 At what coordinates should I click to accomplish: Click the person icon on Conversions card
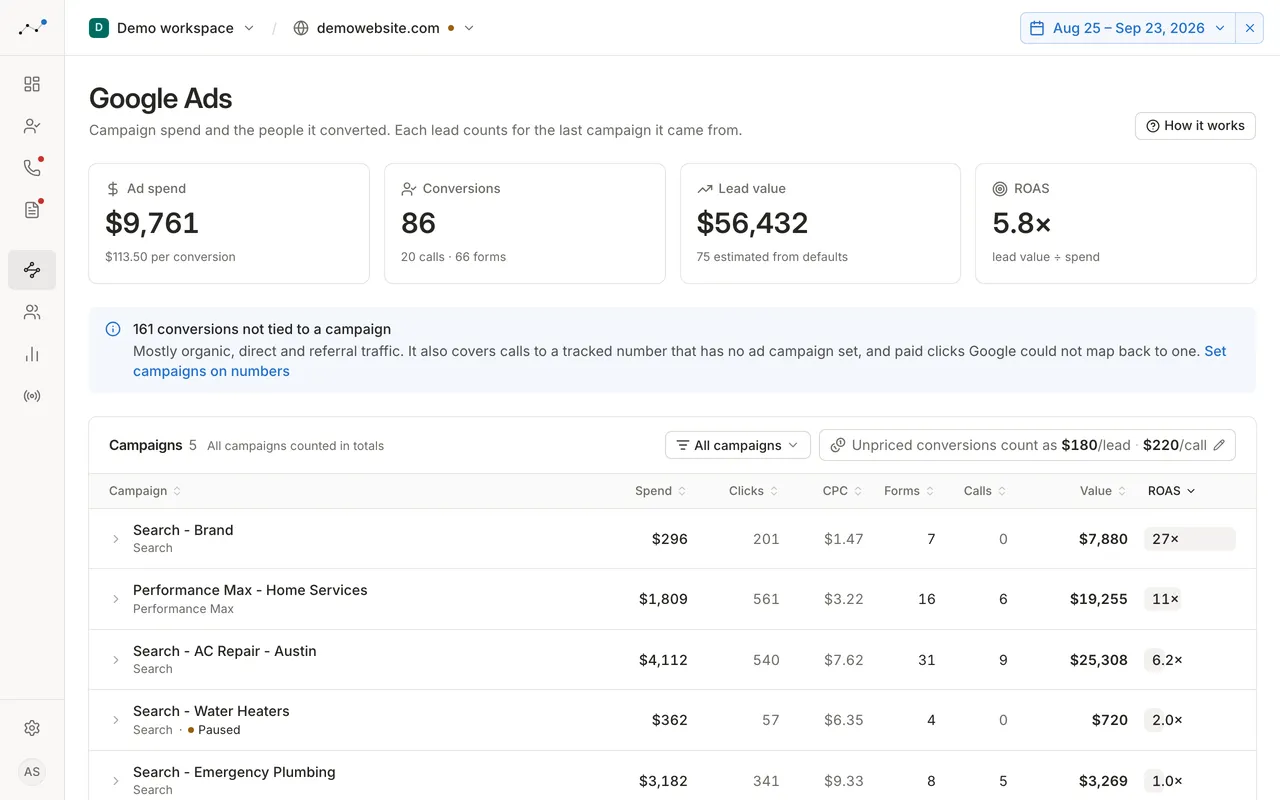click(409, 188)
